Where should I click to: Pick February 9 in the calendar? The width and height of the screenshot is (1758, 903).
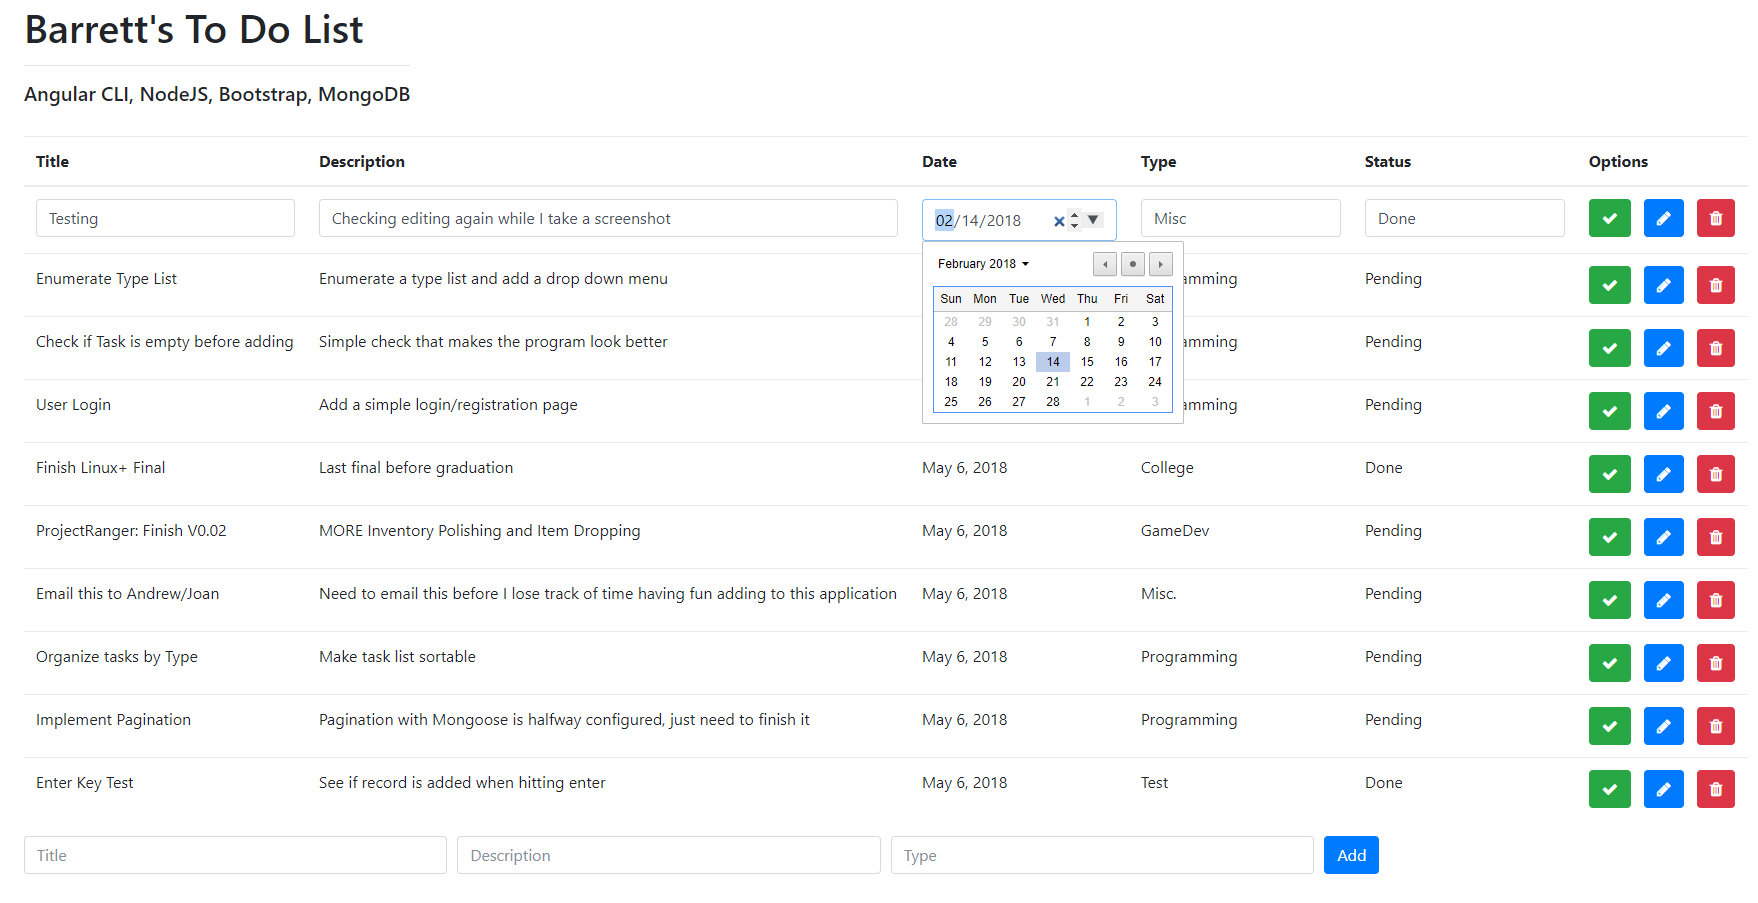point(1121,342)
